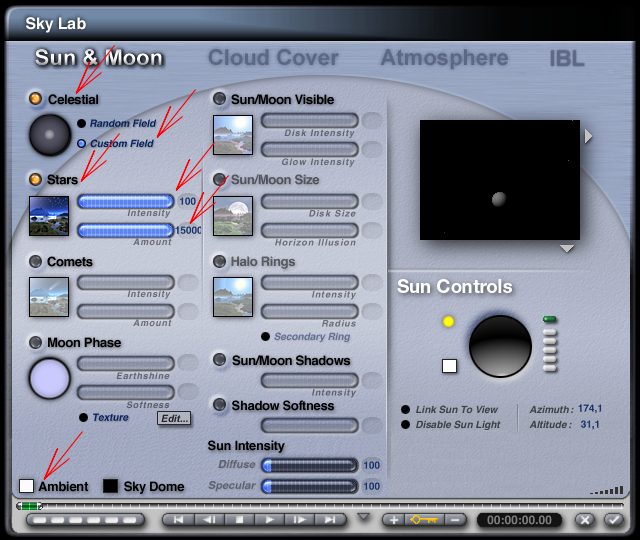Image resolution: width=640 pixels, height=540 pixels.
Task: Click the Sun Controls trackball
Action: tap(500, 346)
